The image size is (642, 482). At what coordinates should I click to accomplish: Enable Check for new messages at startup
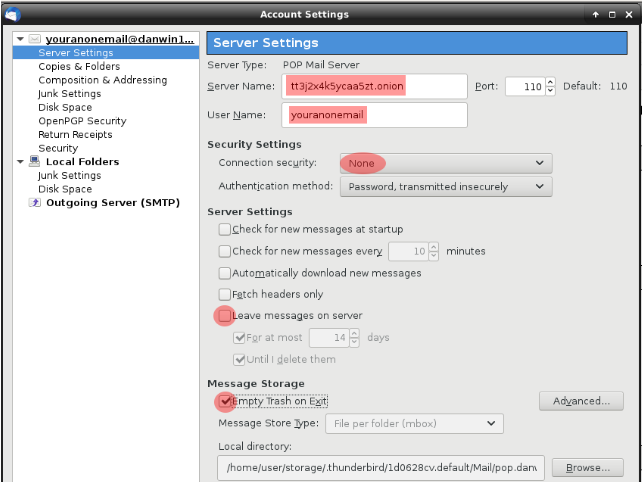coord(225,229)
